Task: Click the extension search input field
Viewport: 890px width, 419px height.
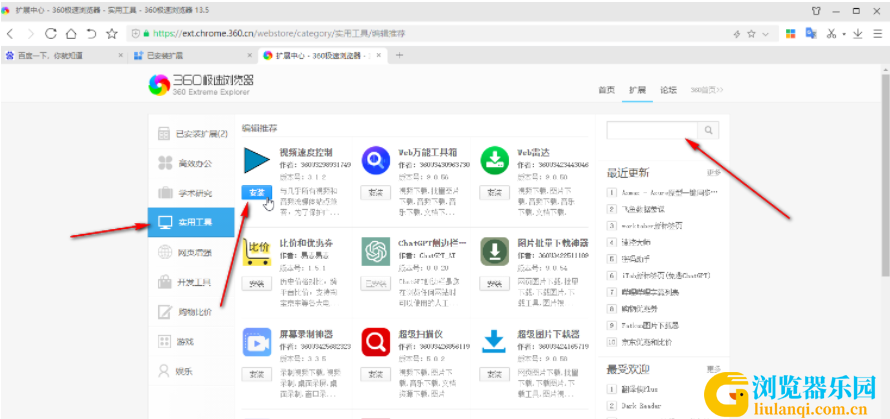Action: pos(652,130)
